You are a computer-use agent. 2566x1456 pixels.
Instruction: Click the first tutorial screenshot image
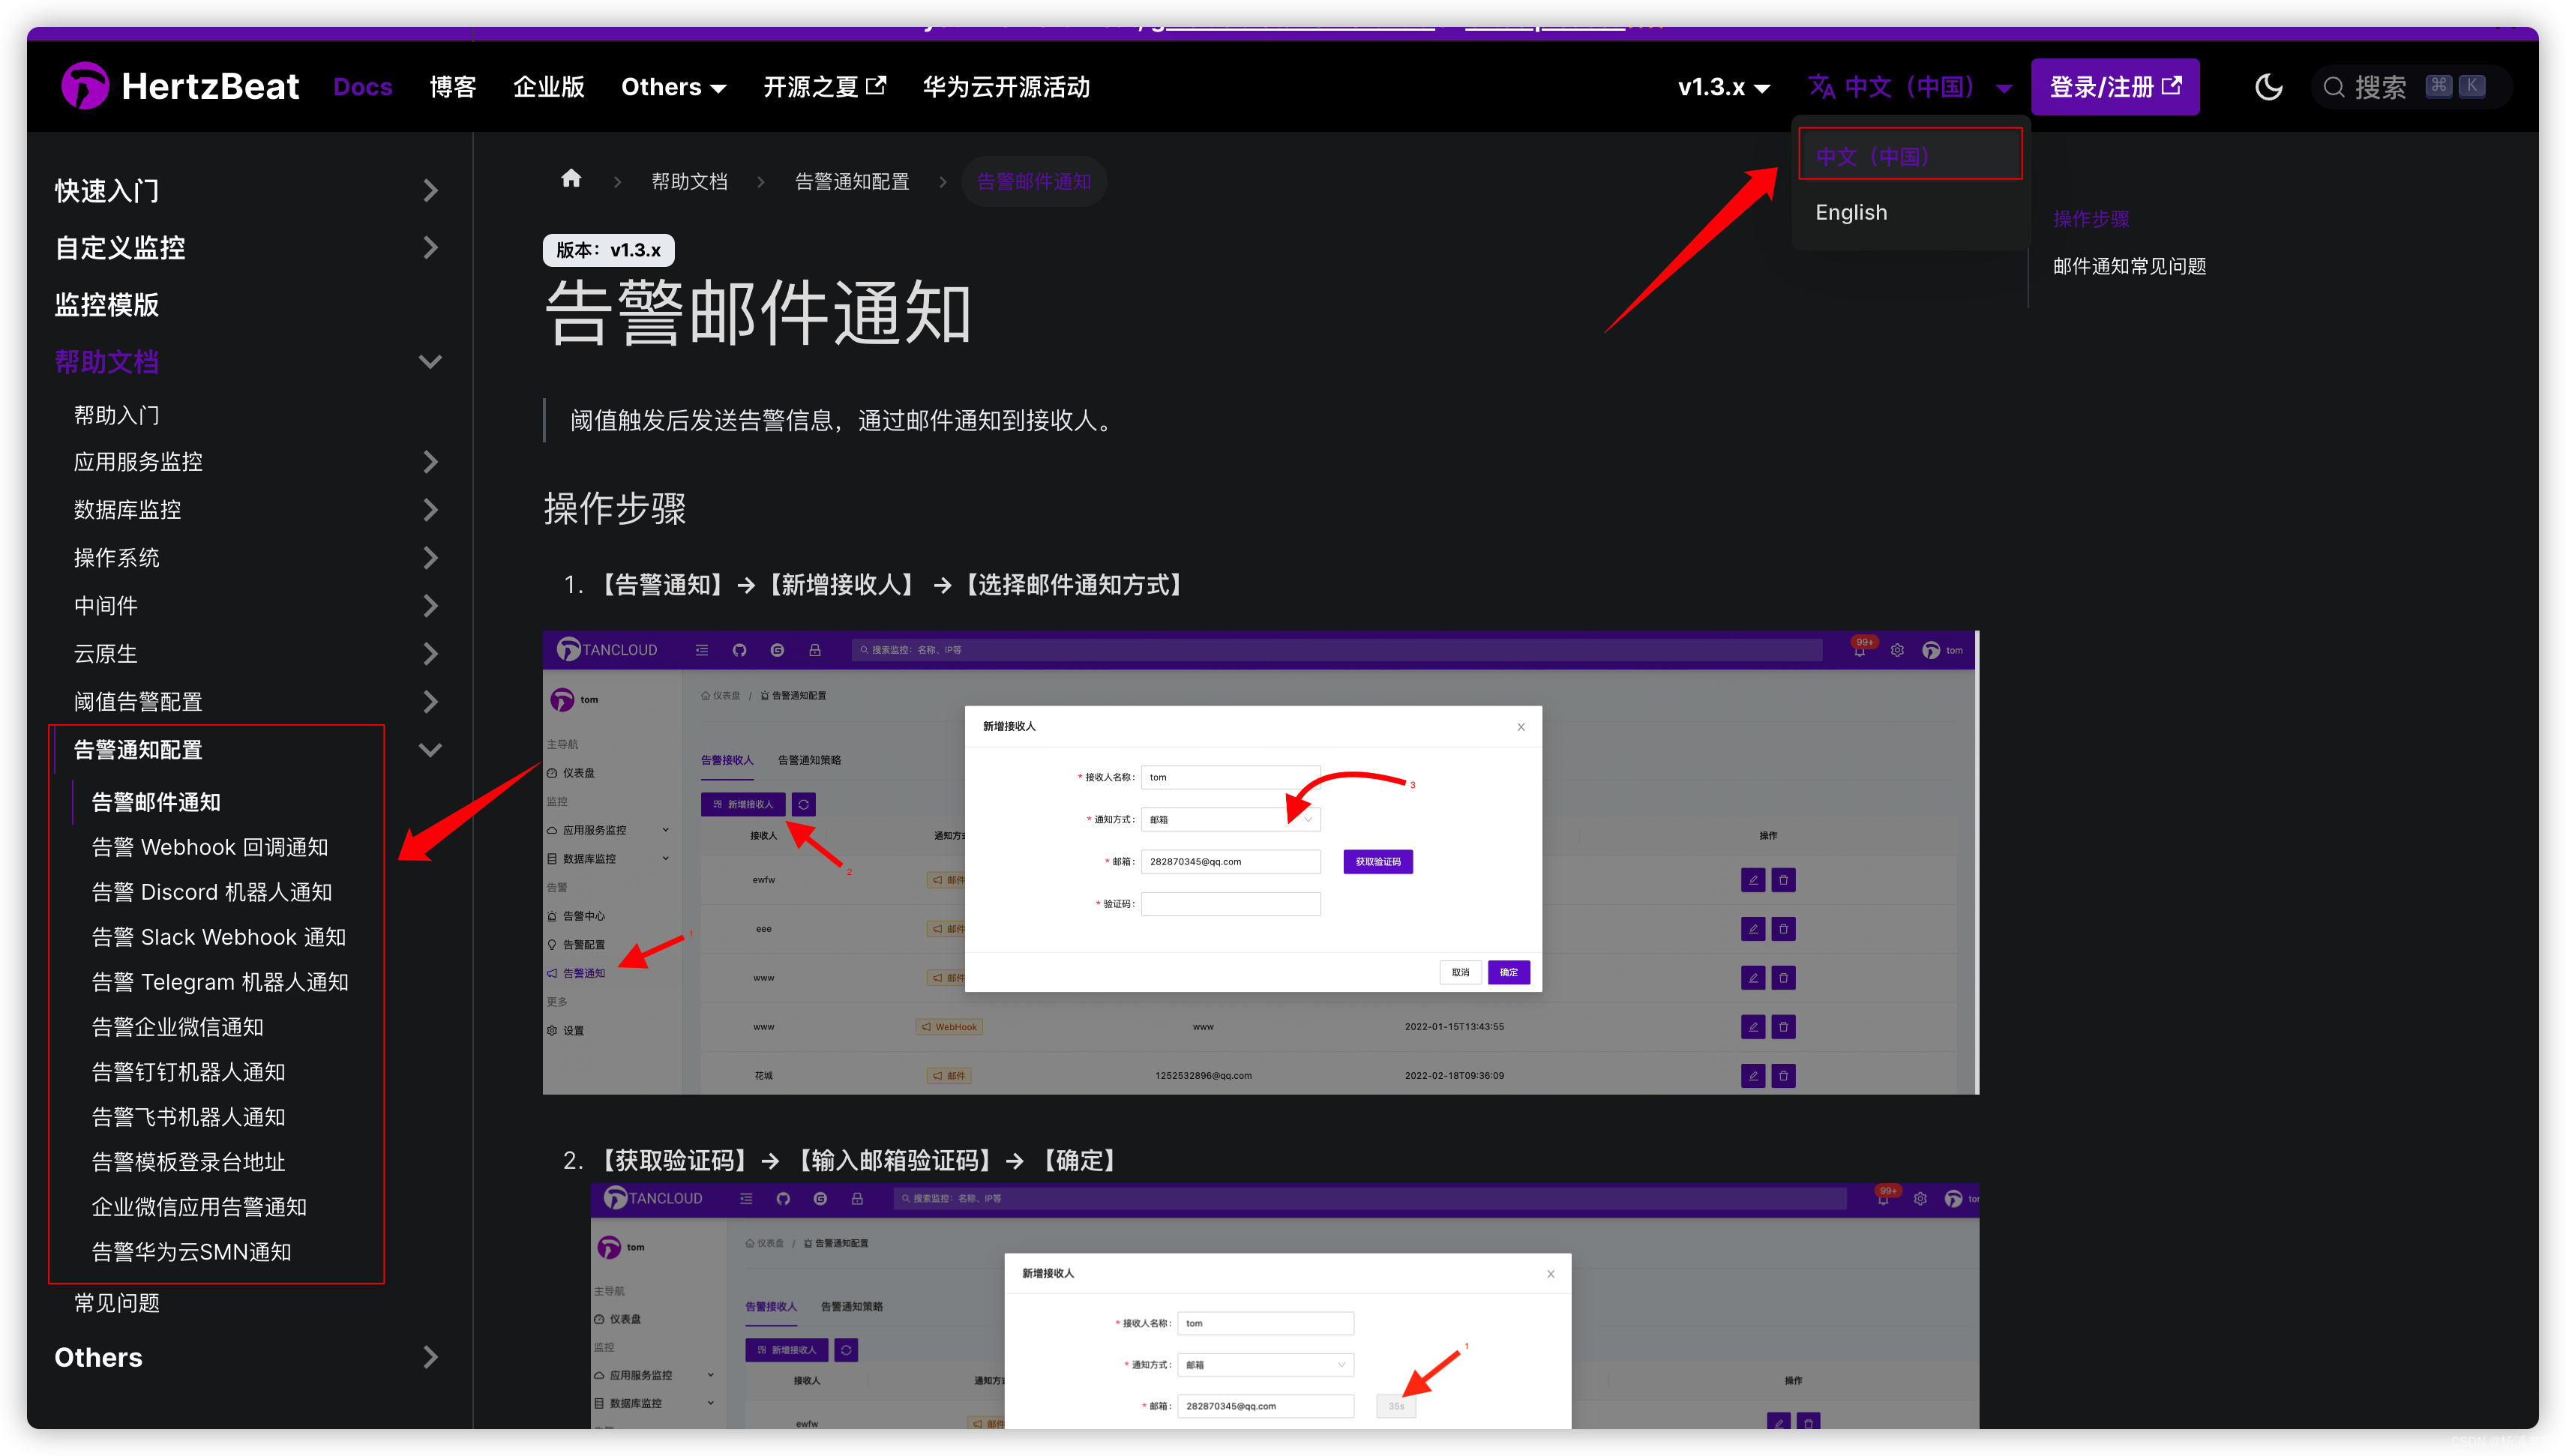[1260, 862]
